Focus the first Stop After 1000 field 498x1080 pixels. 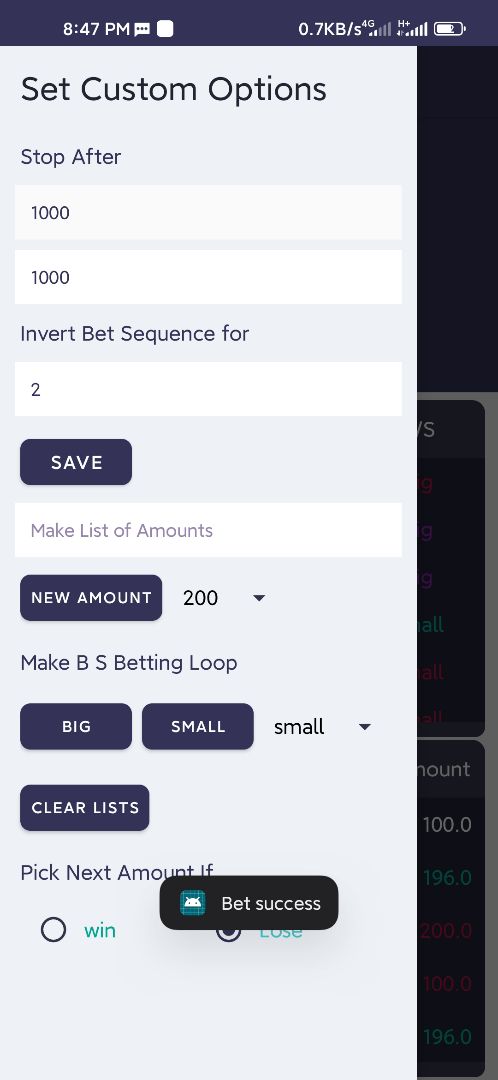coord(208,212)
